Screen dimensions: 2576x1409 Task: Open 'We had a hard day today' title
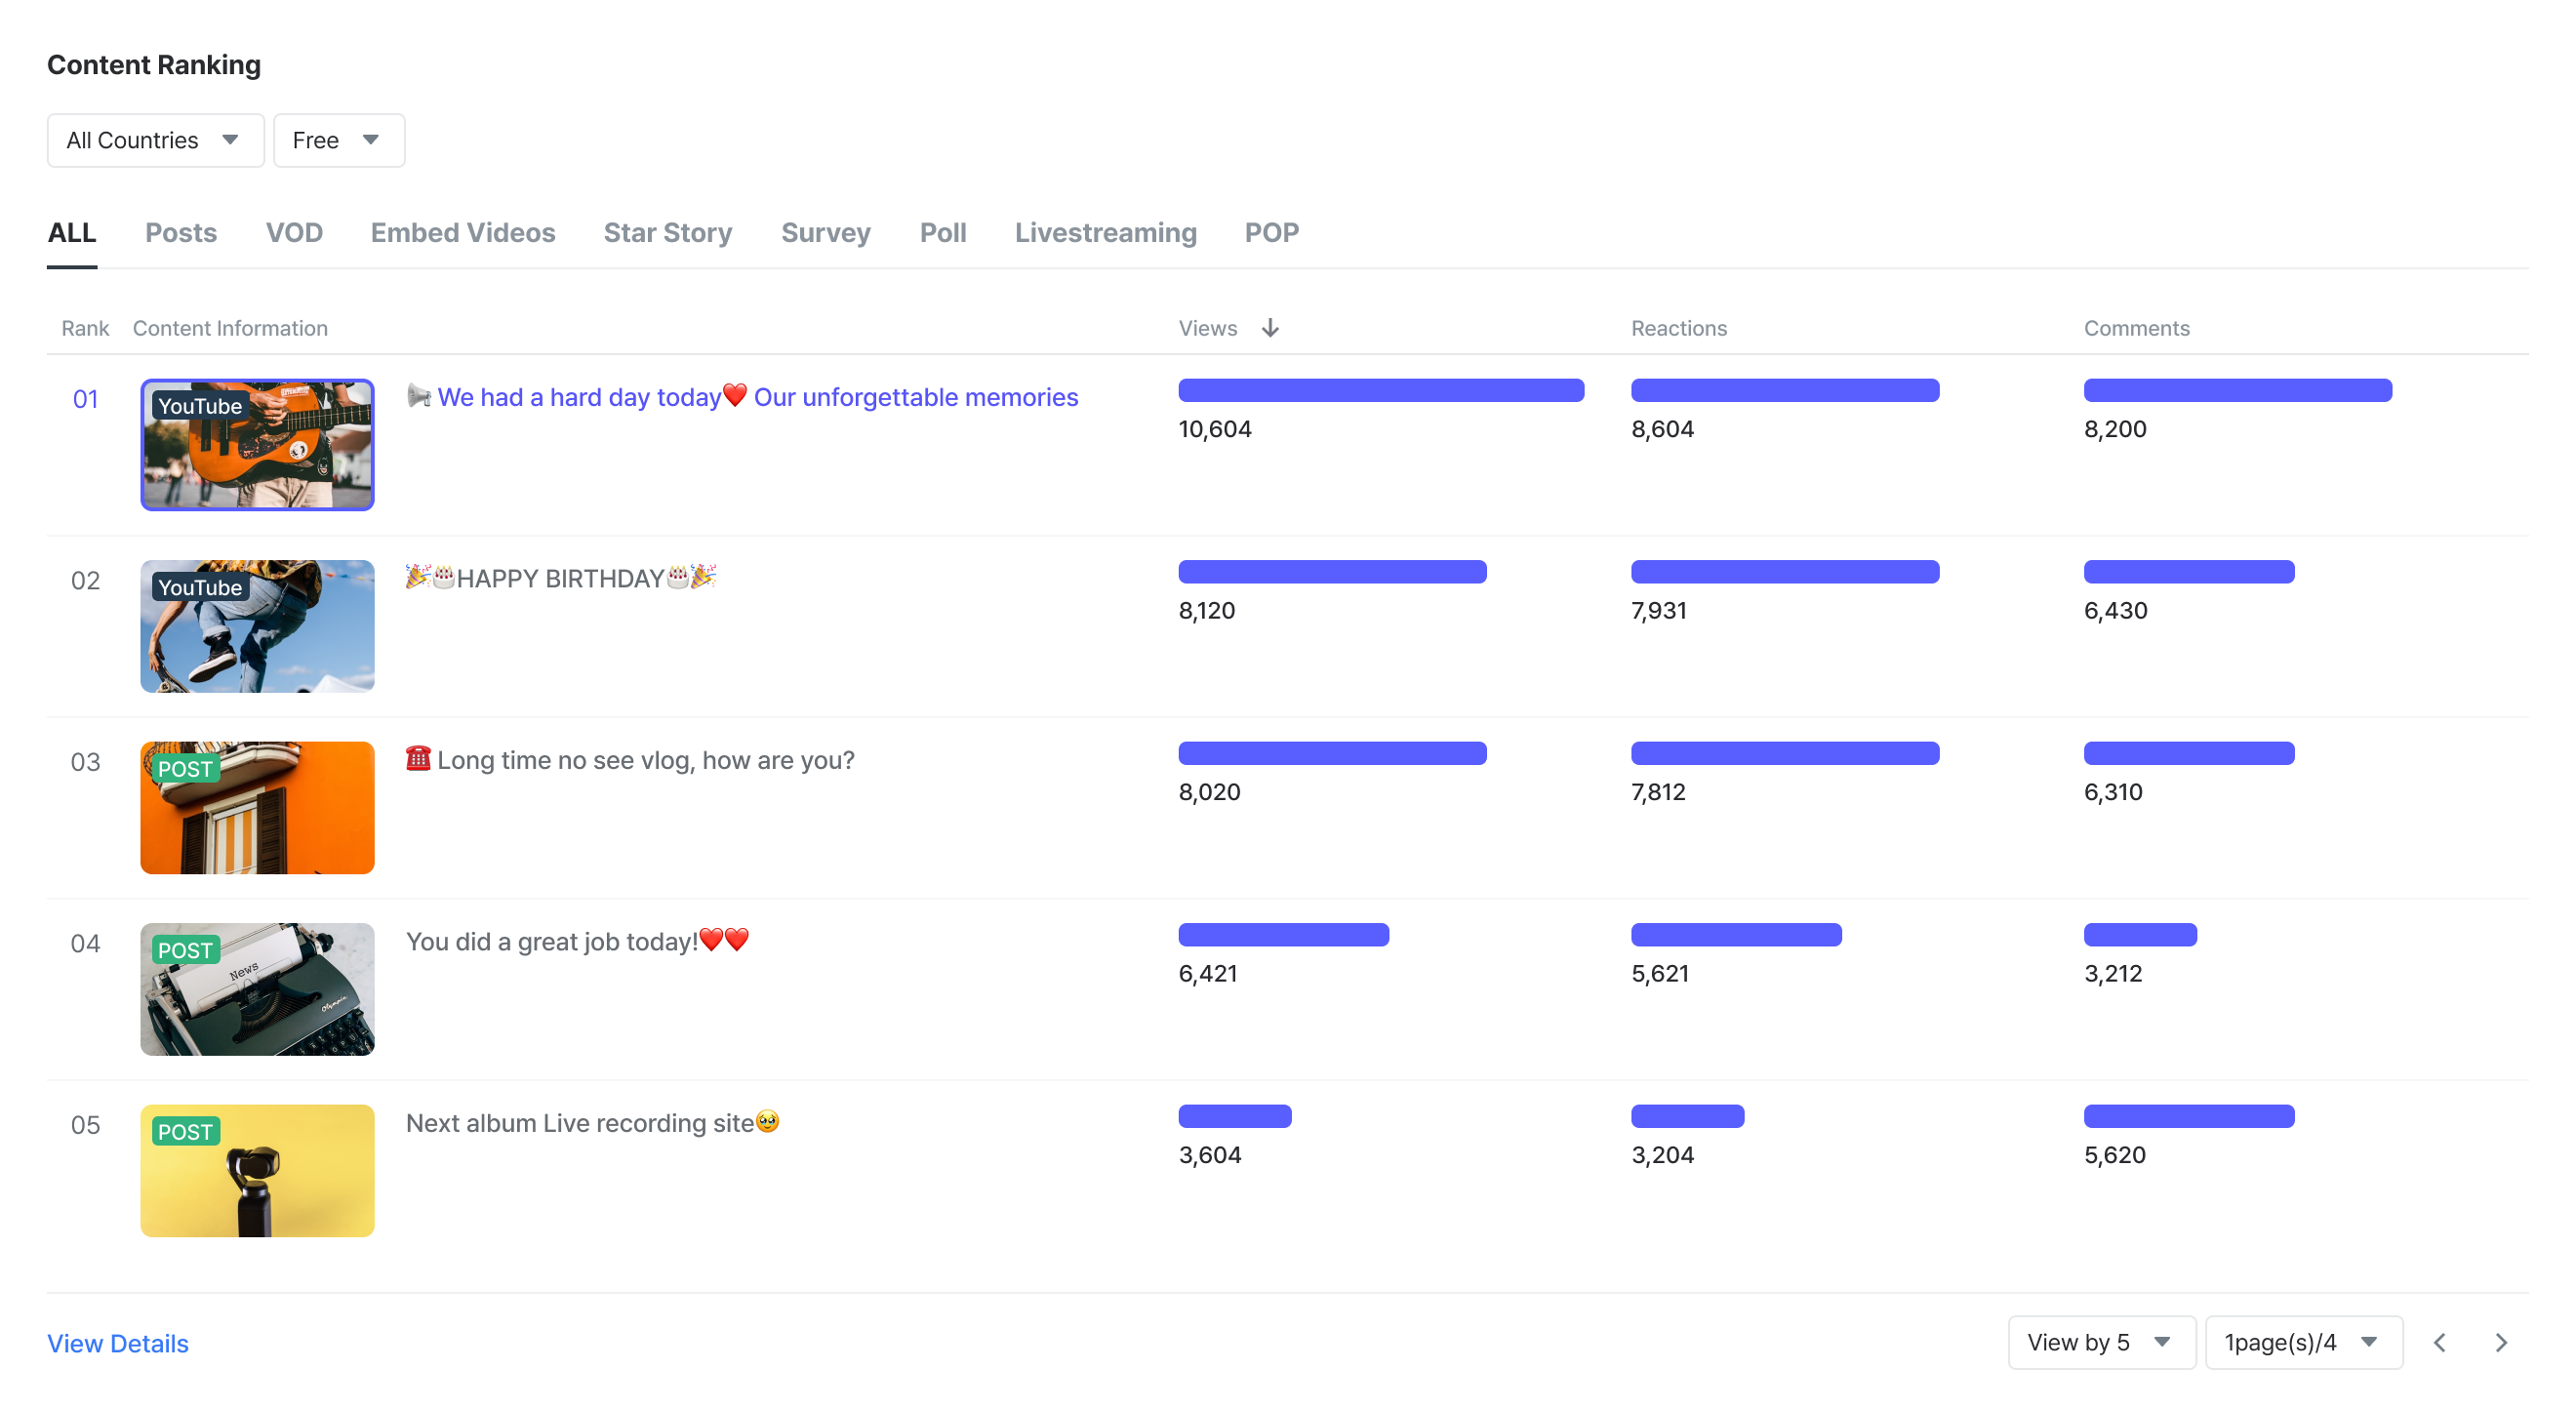742,397
